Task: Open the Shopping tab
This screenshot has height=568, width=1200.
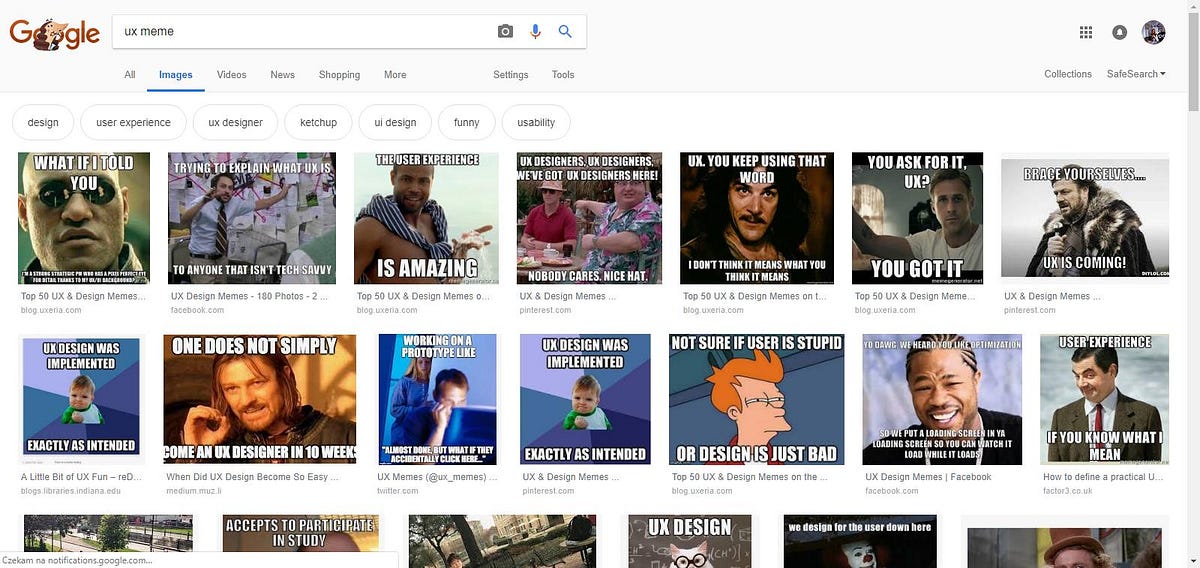Action: click(x=339, y=75)
